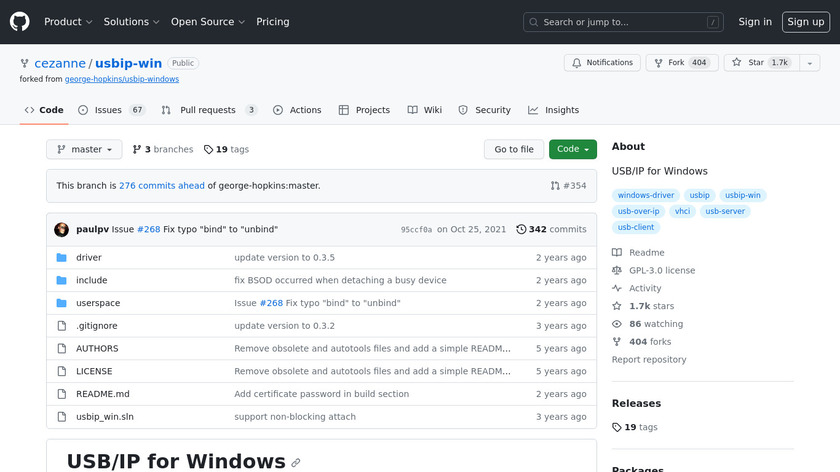Fork the repository with Fork button
Image resolution: width=840 pixels, height=472 pixels.
(x=682, y=63)
